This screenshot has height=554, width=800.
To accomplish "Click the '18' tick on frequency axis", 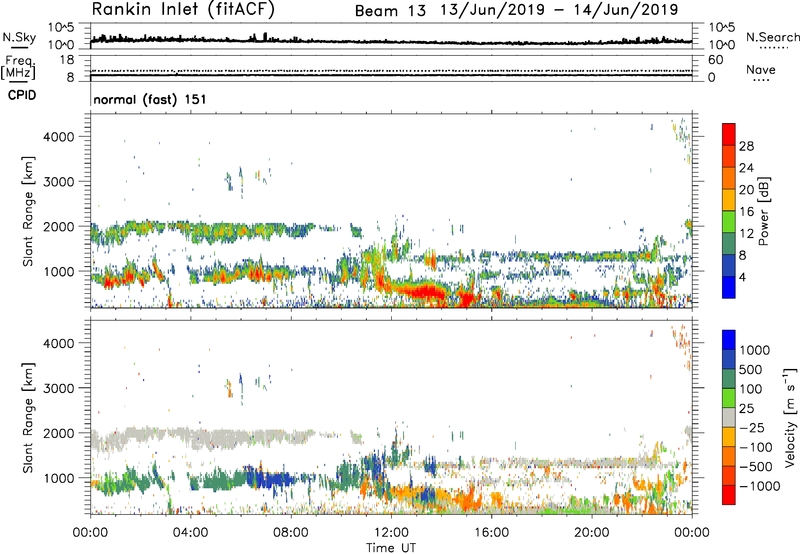I will click(x=67, y=60).
